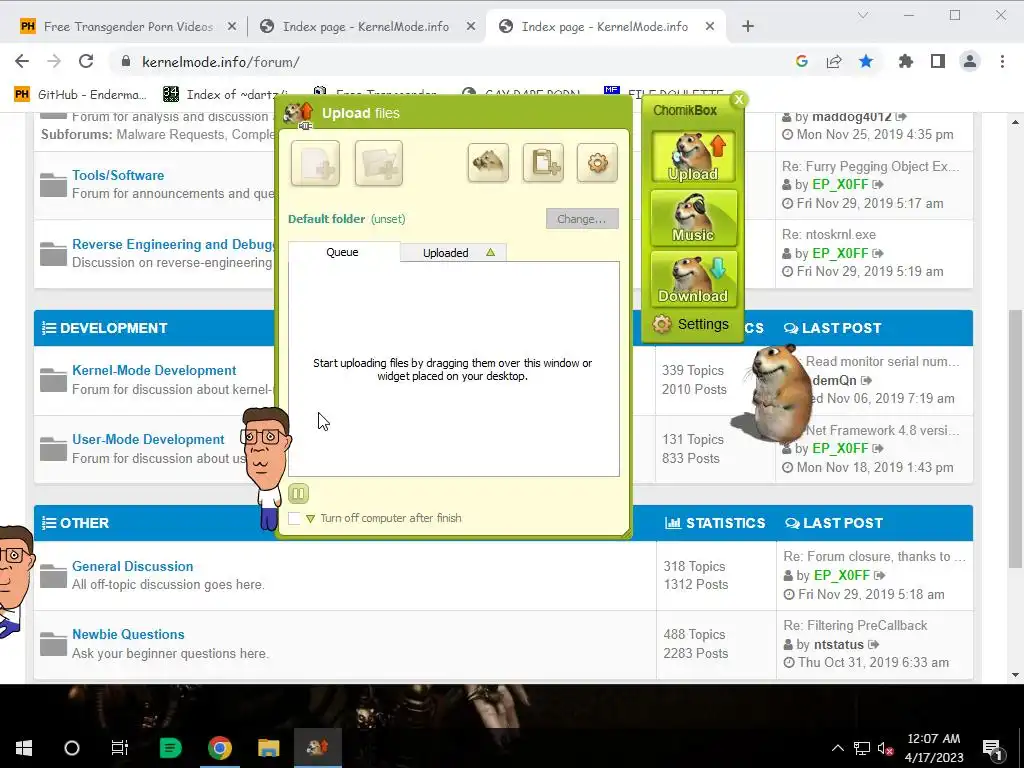This screenshot has width=1024, height=768.
Task: Open Upload in ChomikBox widget
Action: pyautogui.click(x=693, y=157)
